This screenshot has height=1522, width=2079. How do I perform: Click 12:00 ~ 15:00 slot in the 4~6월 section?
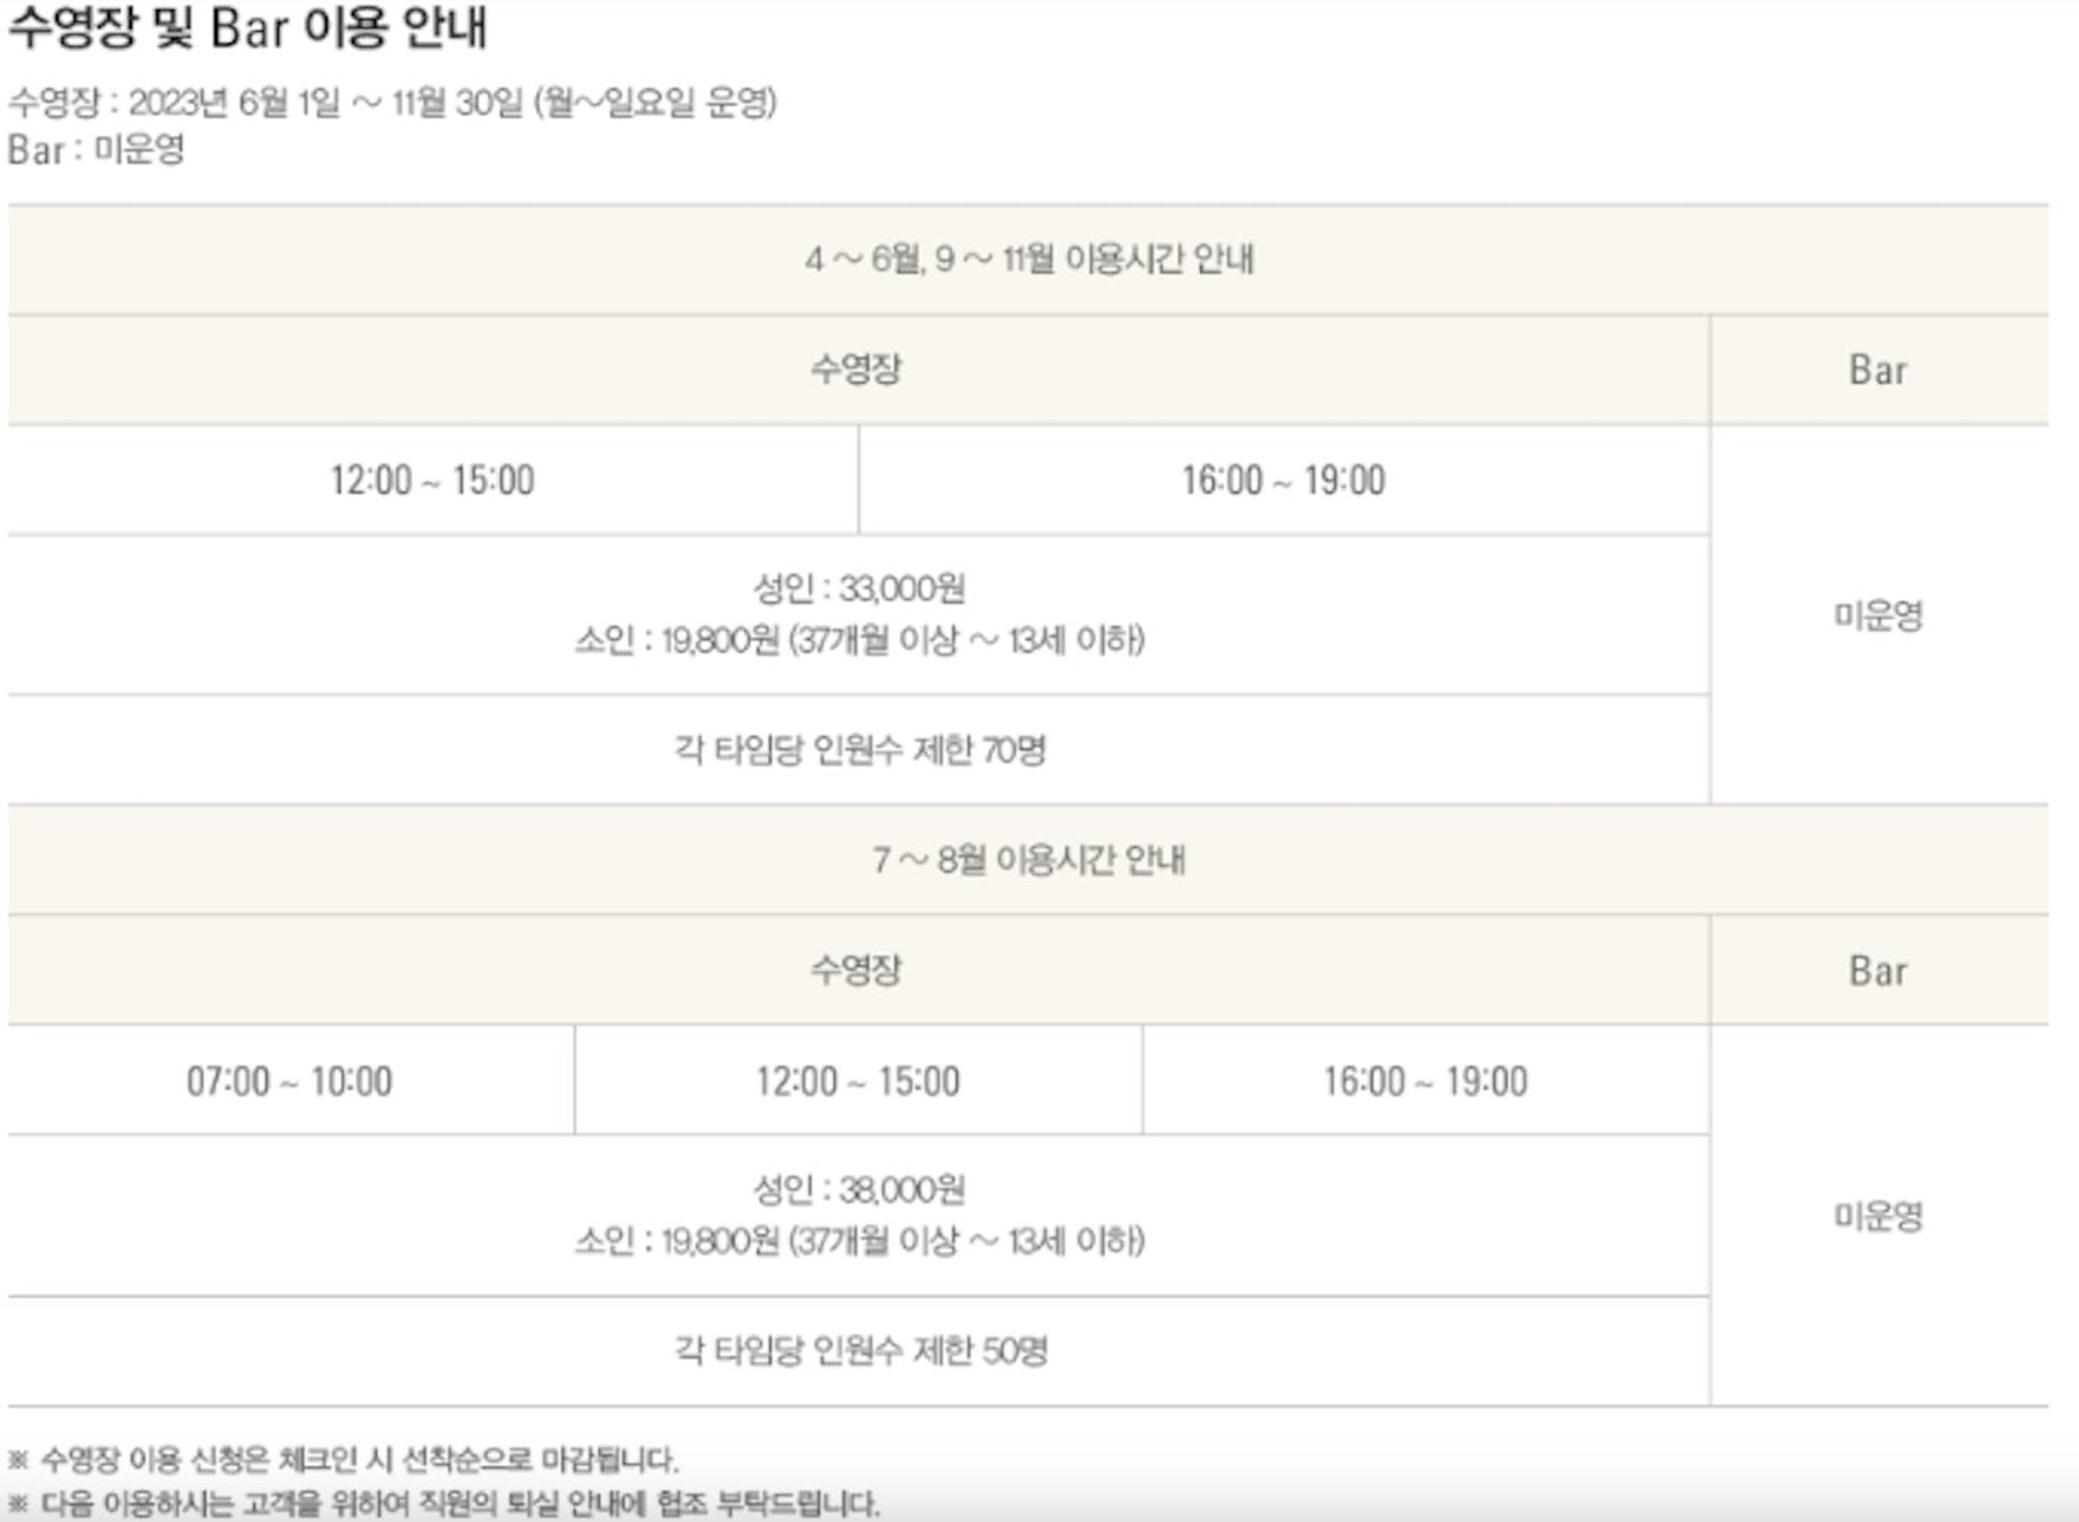[x=432, y=481]
